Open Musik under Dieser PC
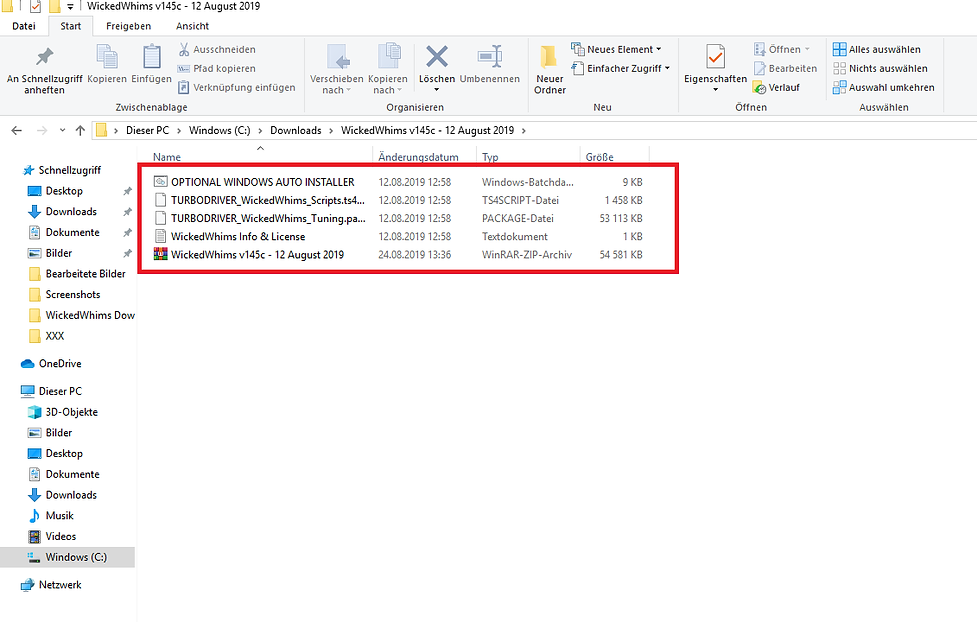 coord(59,515)
